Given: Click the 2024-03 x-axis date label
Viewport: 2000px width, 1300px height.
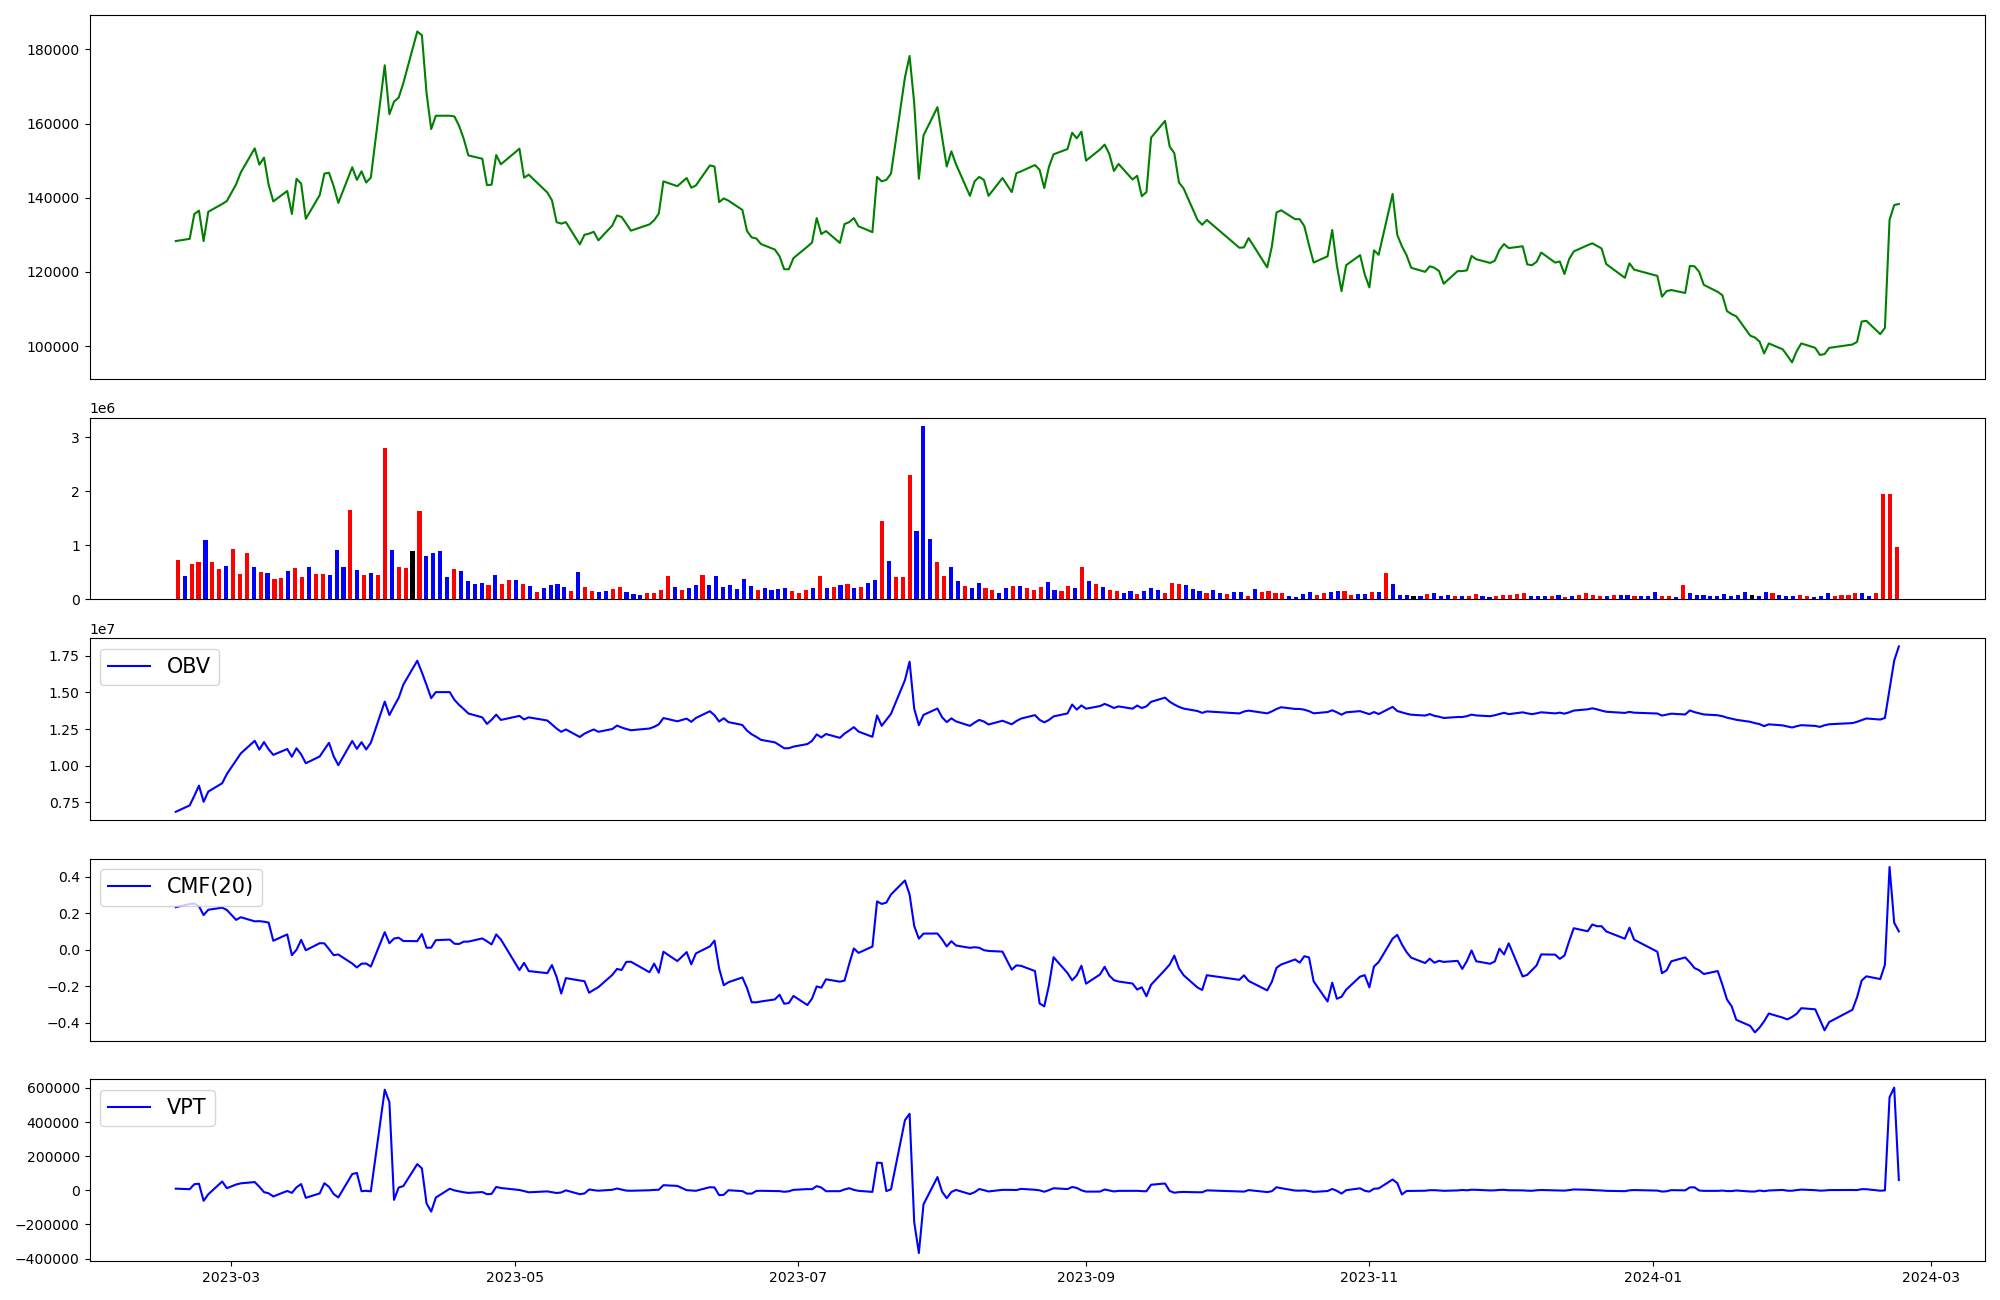Looking at the screenshot, I should [x=1930, y=1277].
